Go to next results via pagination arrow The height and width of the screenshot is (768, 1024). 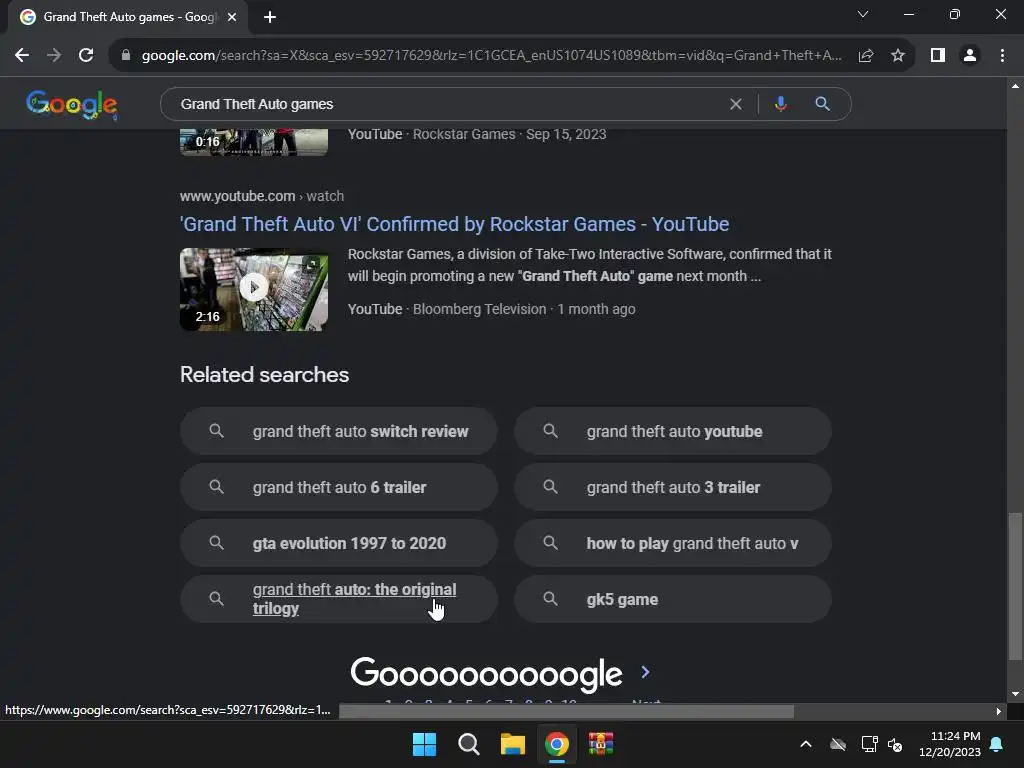pos(645,672)
